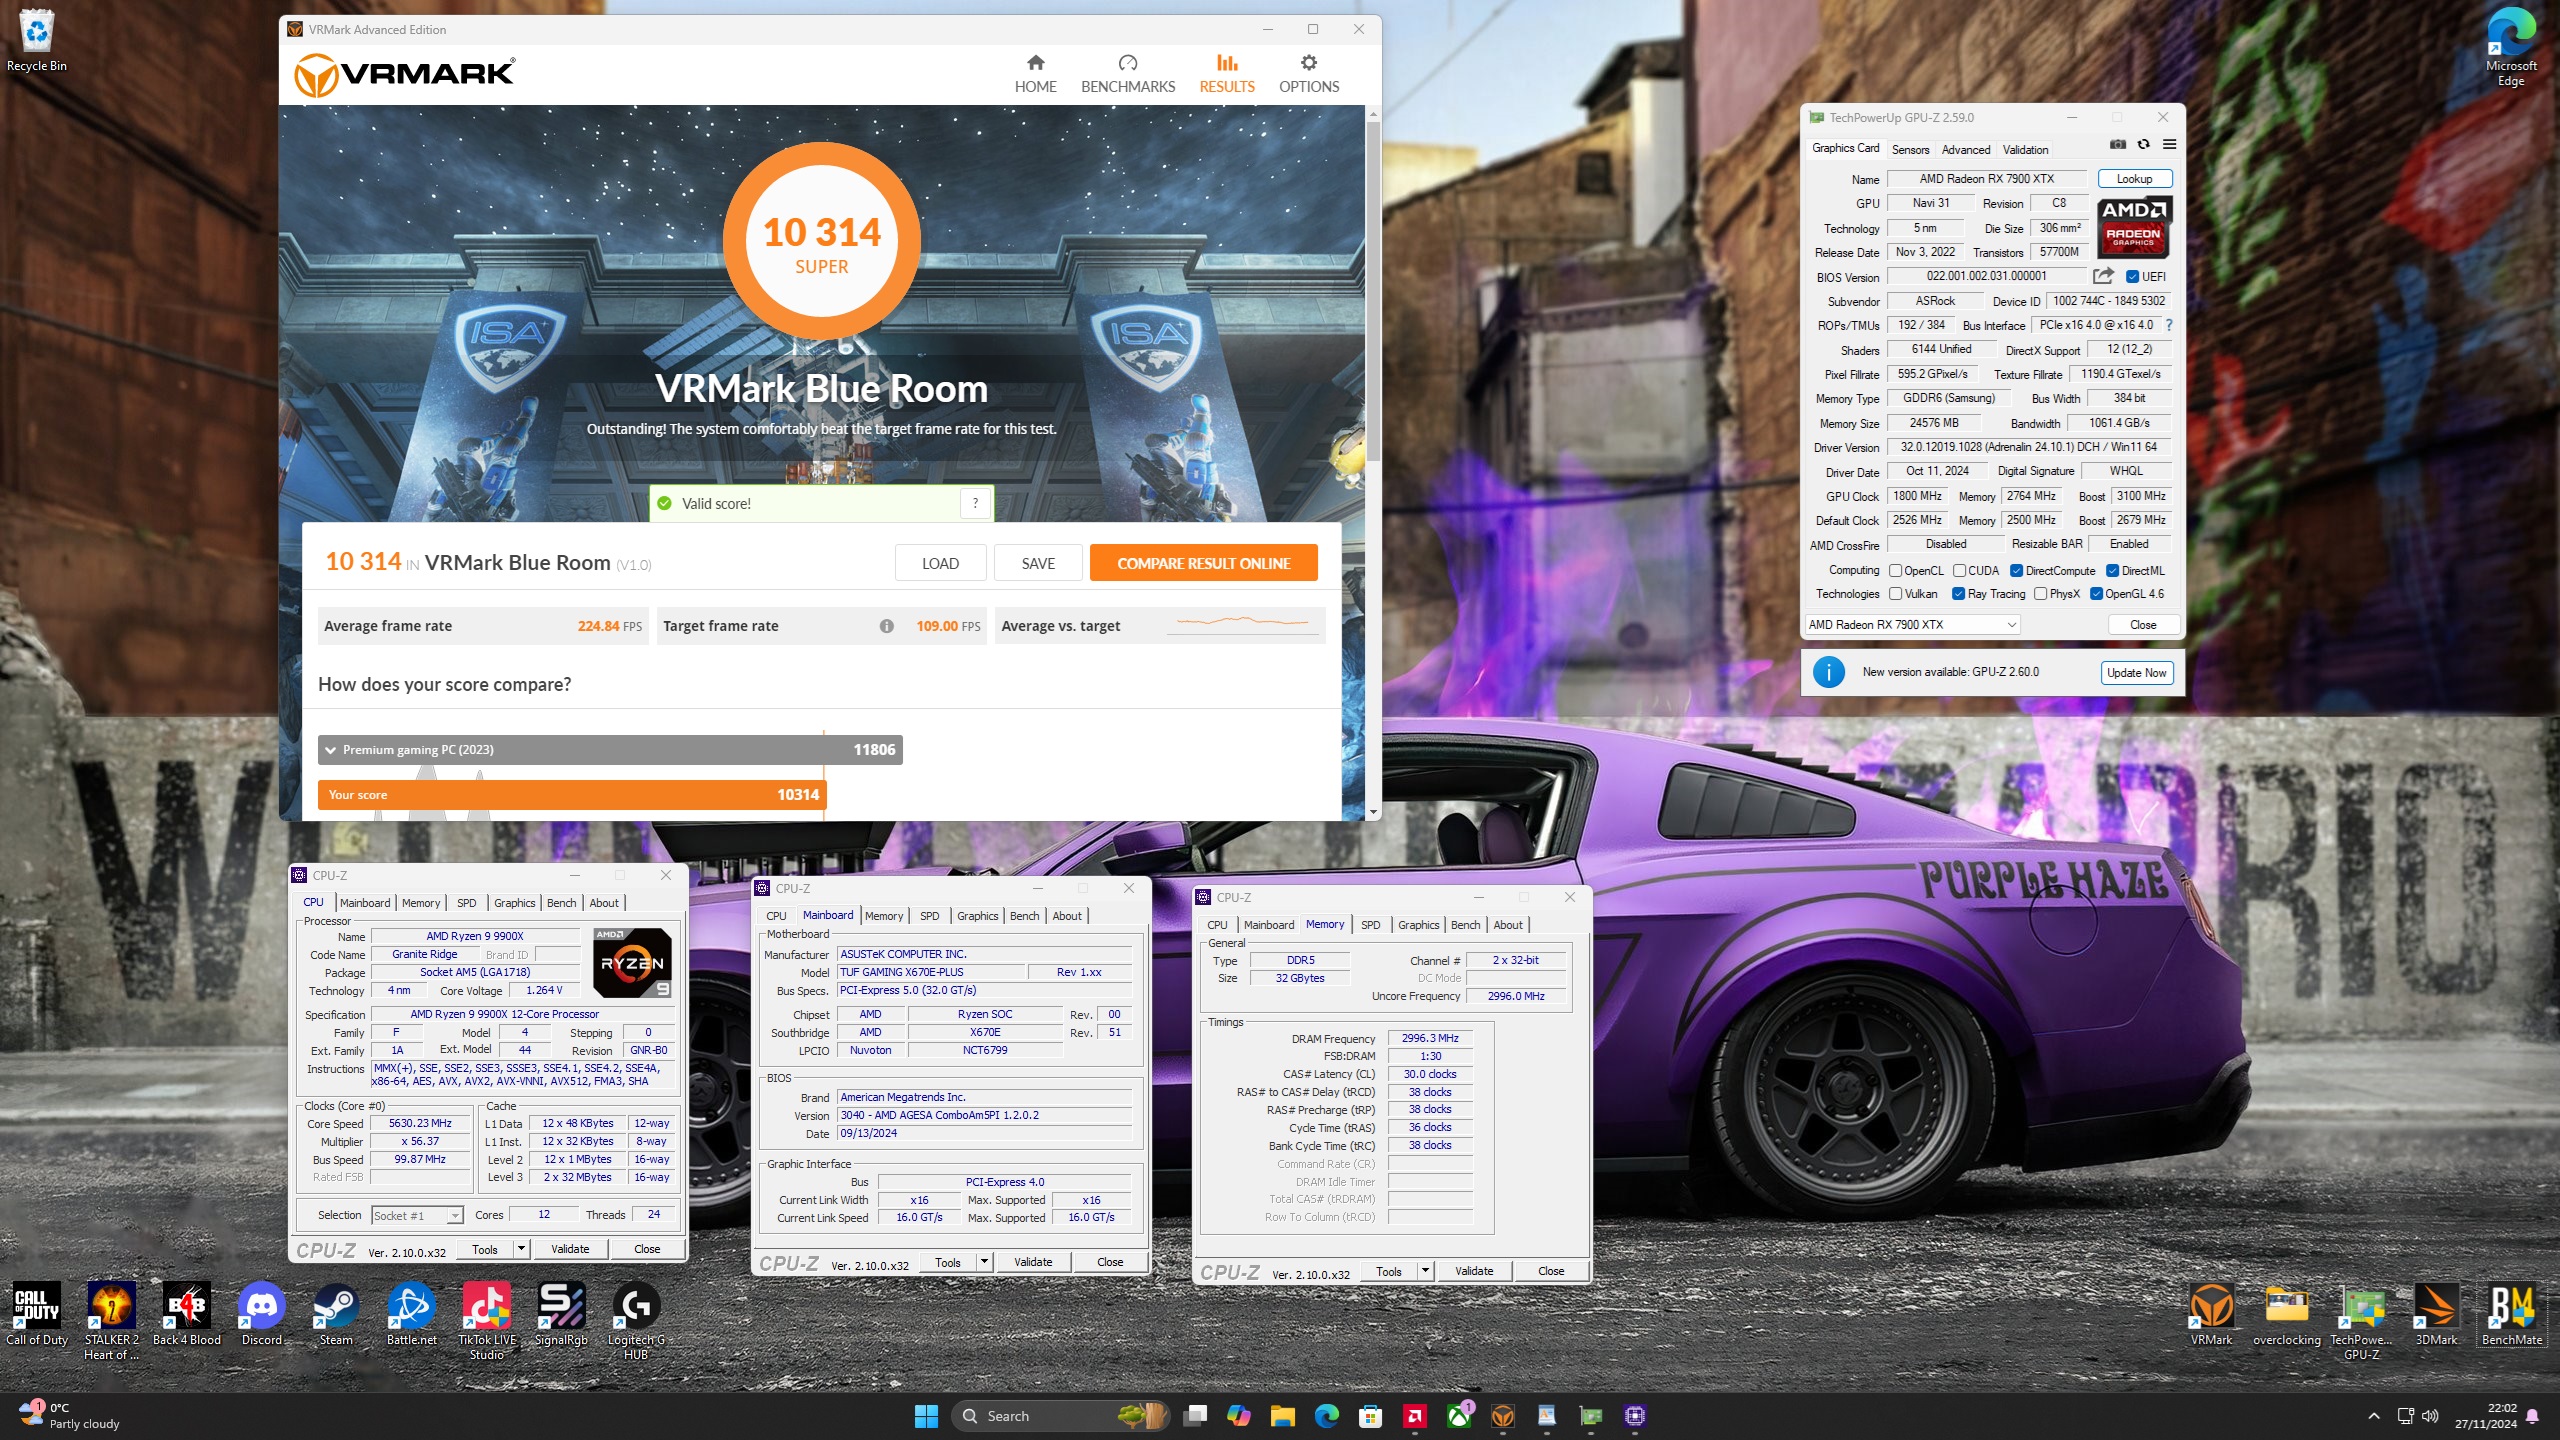Screen dimensions: 2560x1440
Task: Toggle the OpenCL checkbox in GPU-Z
Action: pos(1895,571)
